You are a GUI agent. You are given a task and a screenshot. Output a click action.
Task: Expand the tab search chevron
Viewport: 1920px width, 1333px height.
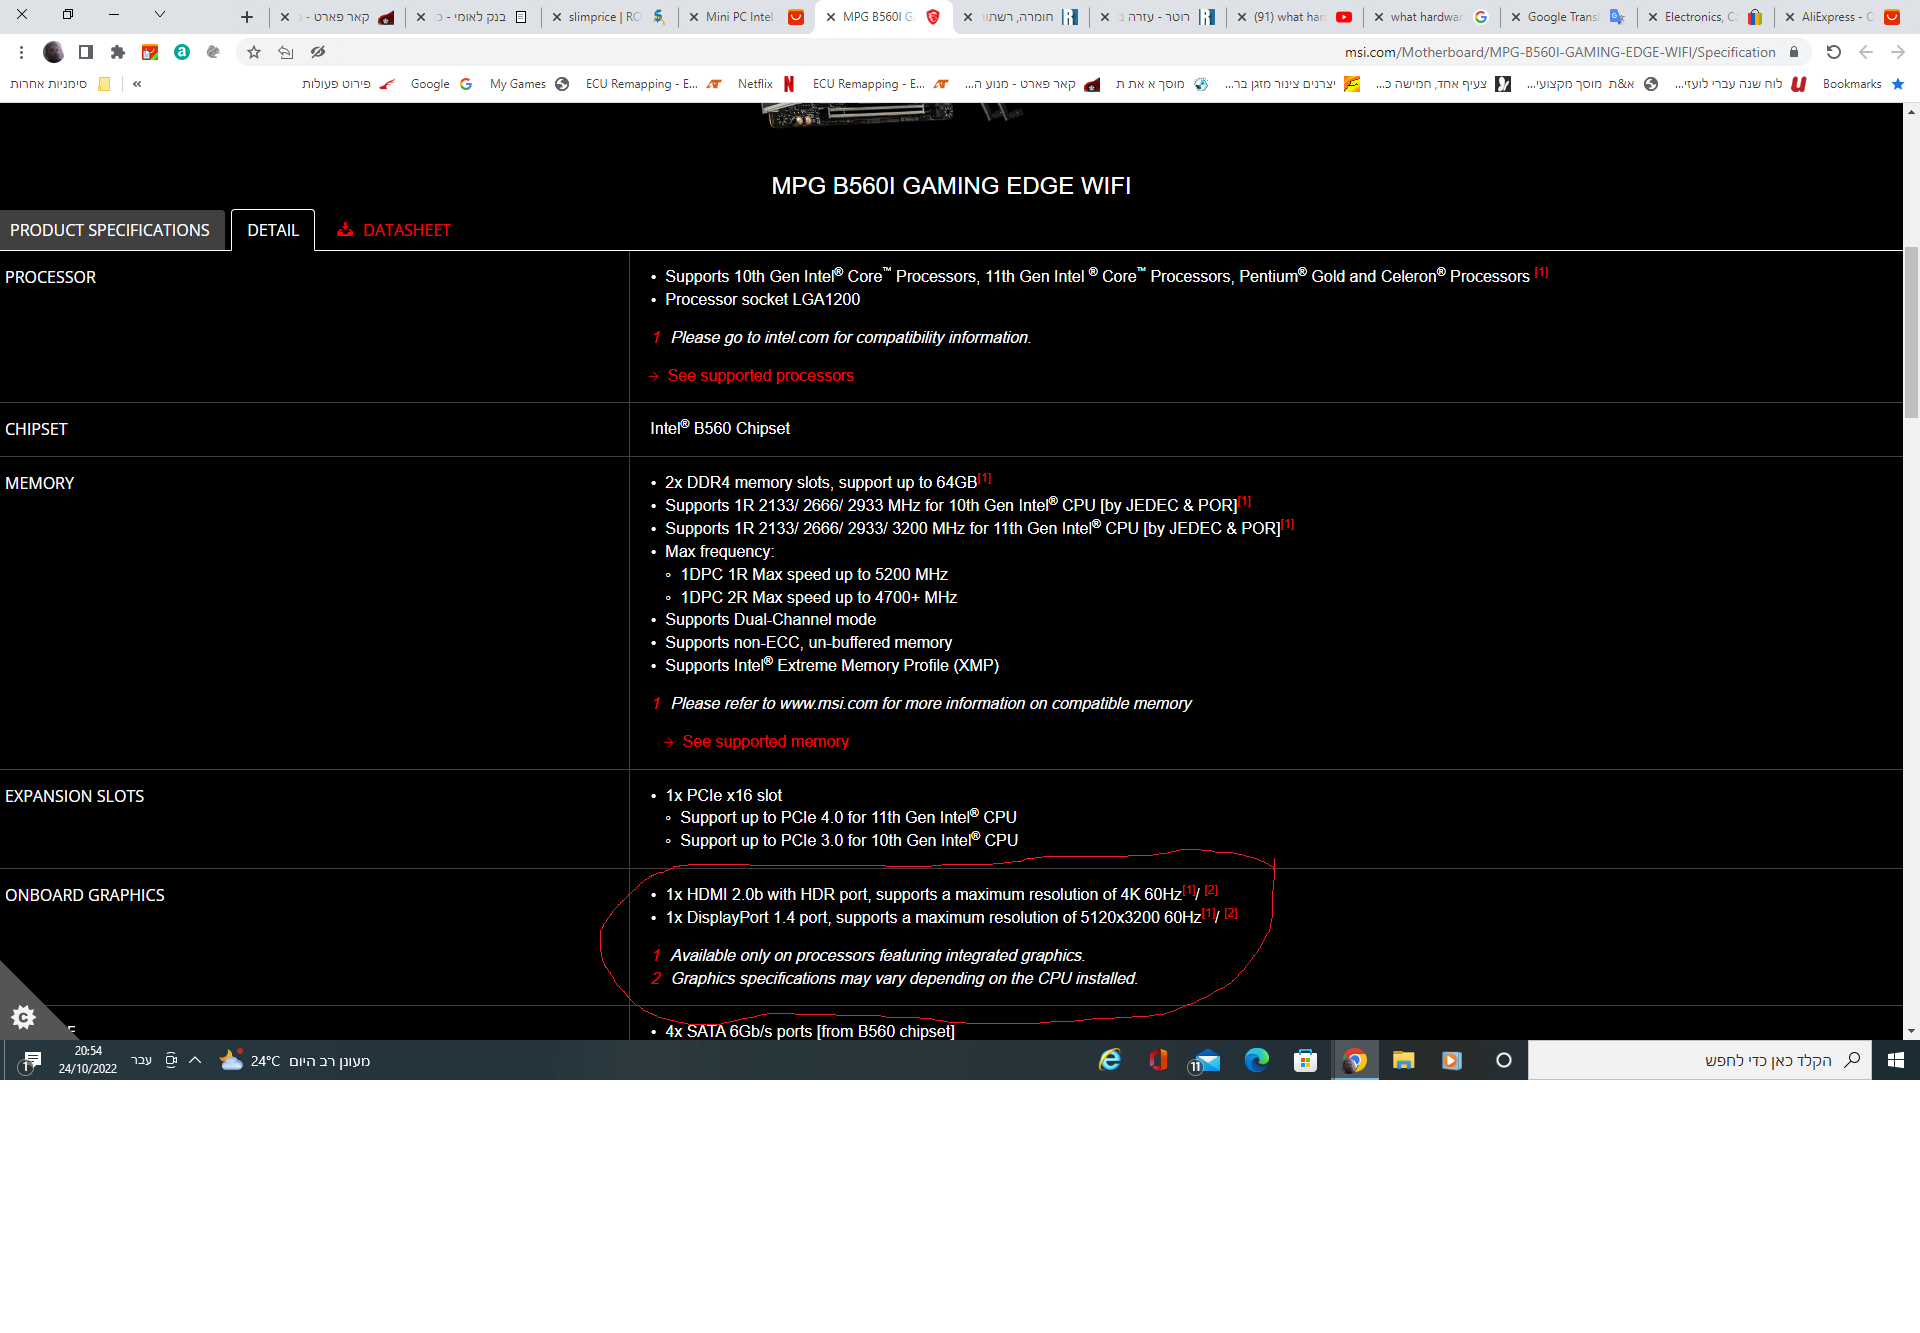160,15
